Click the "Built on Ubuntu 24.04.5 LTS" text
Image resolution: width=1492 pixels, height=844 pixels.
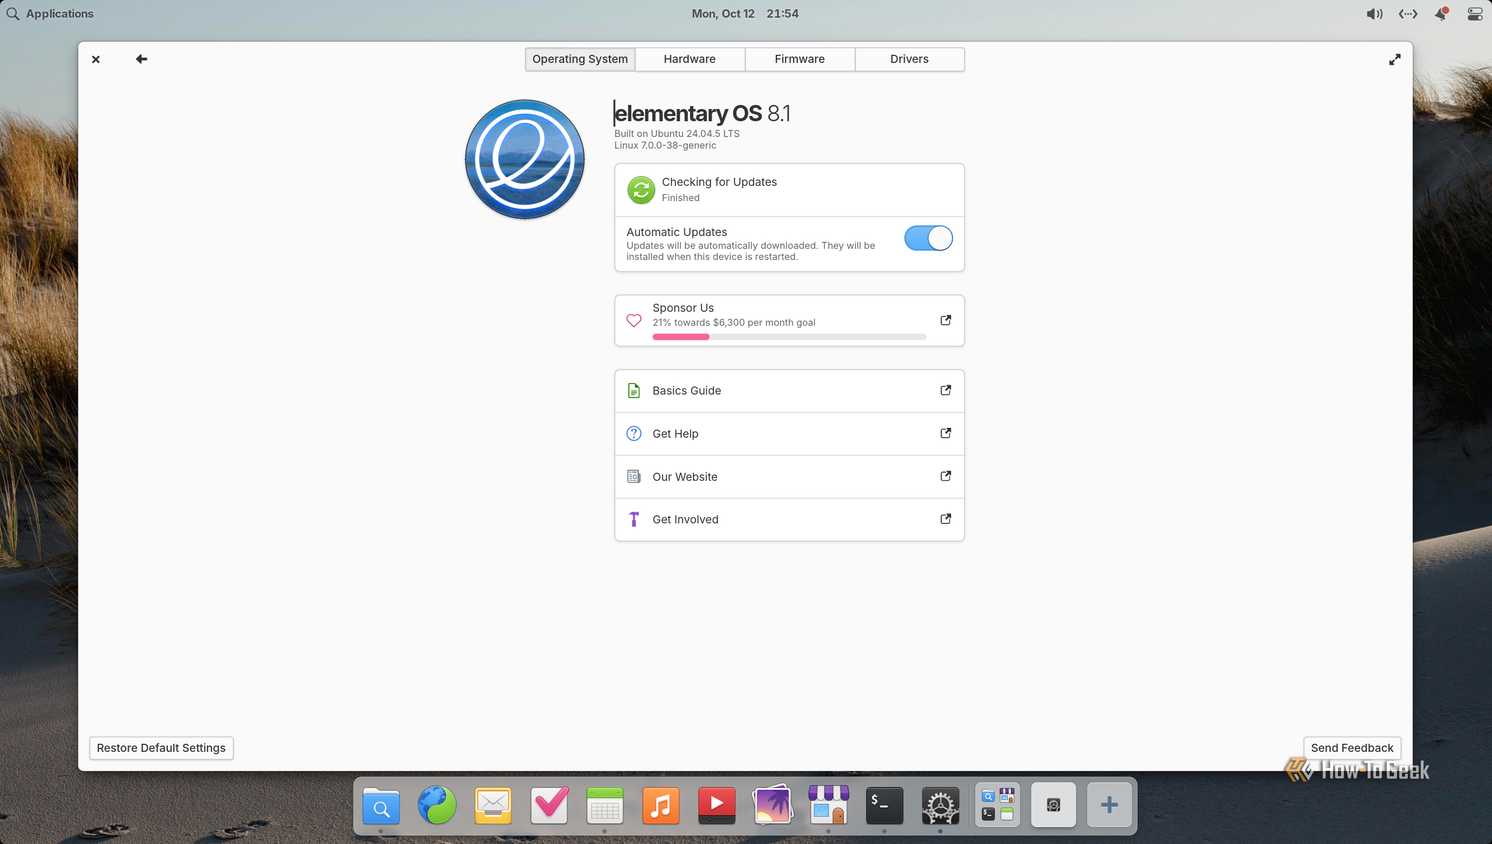tap(677, 134)
